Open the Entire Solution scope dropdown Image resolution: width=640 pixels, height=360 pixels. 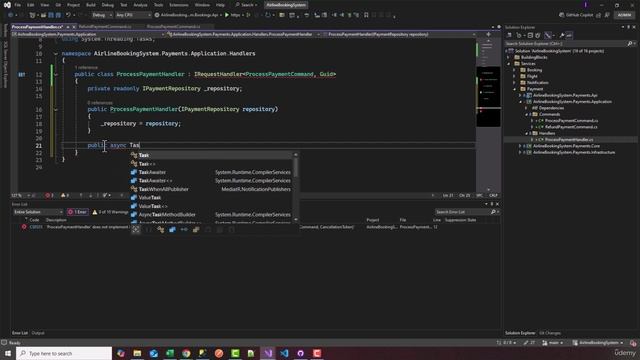pos(38,212)
